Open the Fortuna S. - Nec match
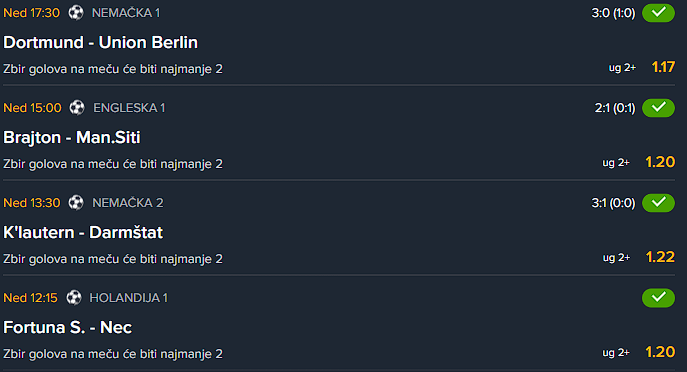 pyautogui.click(x=67, y=327)
